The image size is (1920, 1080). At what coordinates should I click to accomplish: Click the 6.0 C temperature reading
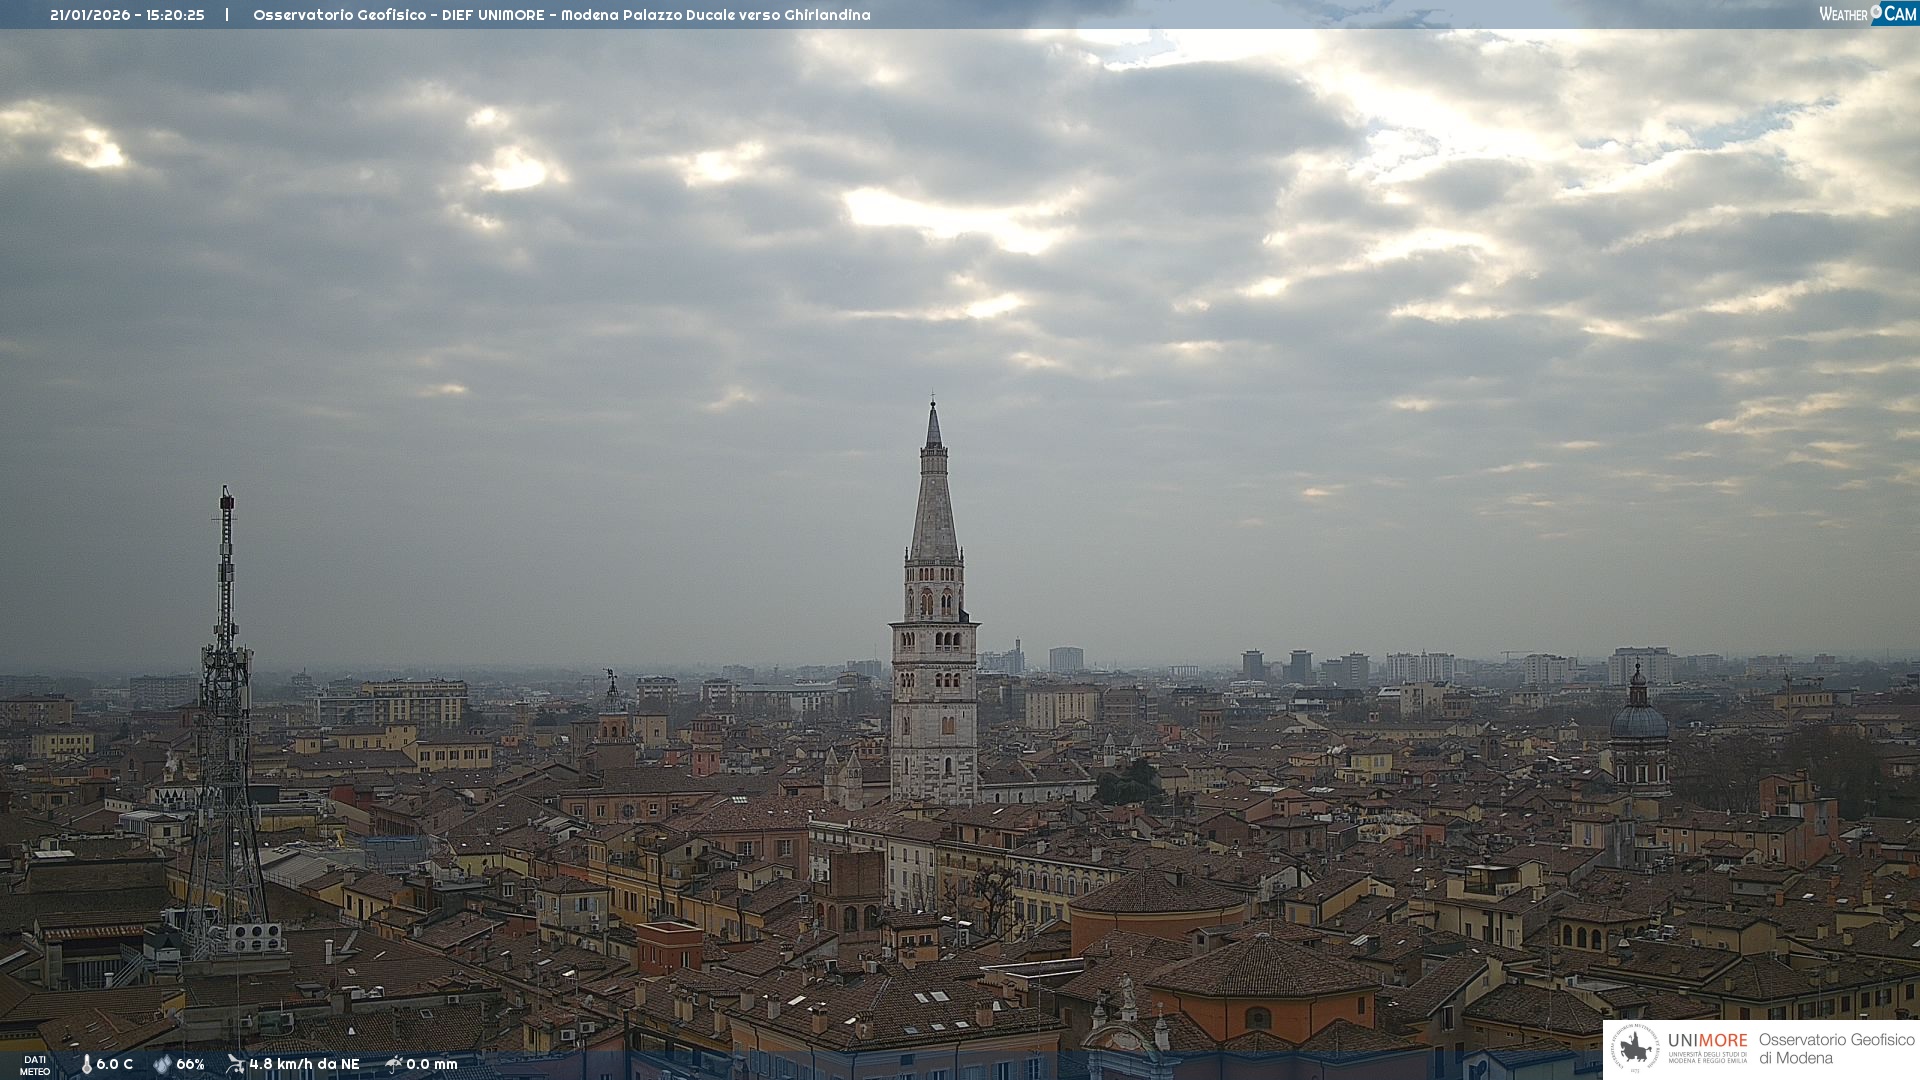click(114, 1064)
